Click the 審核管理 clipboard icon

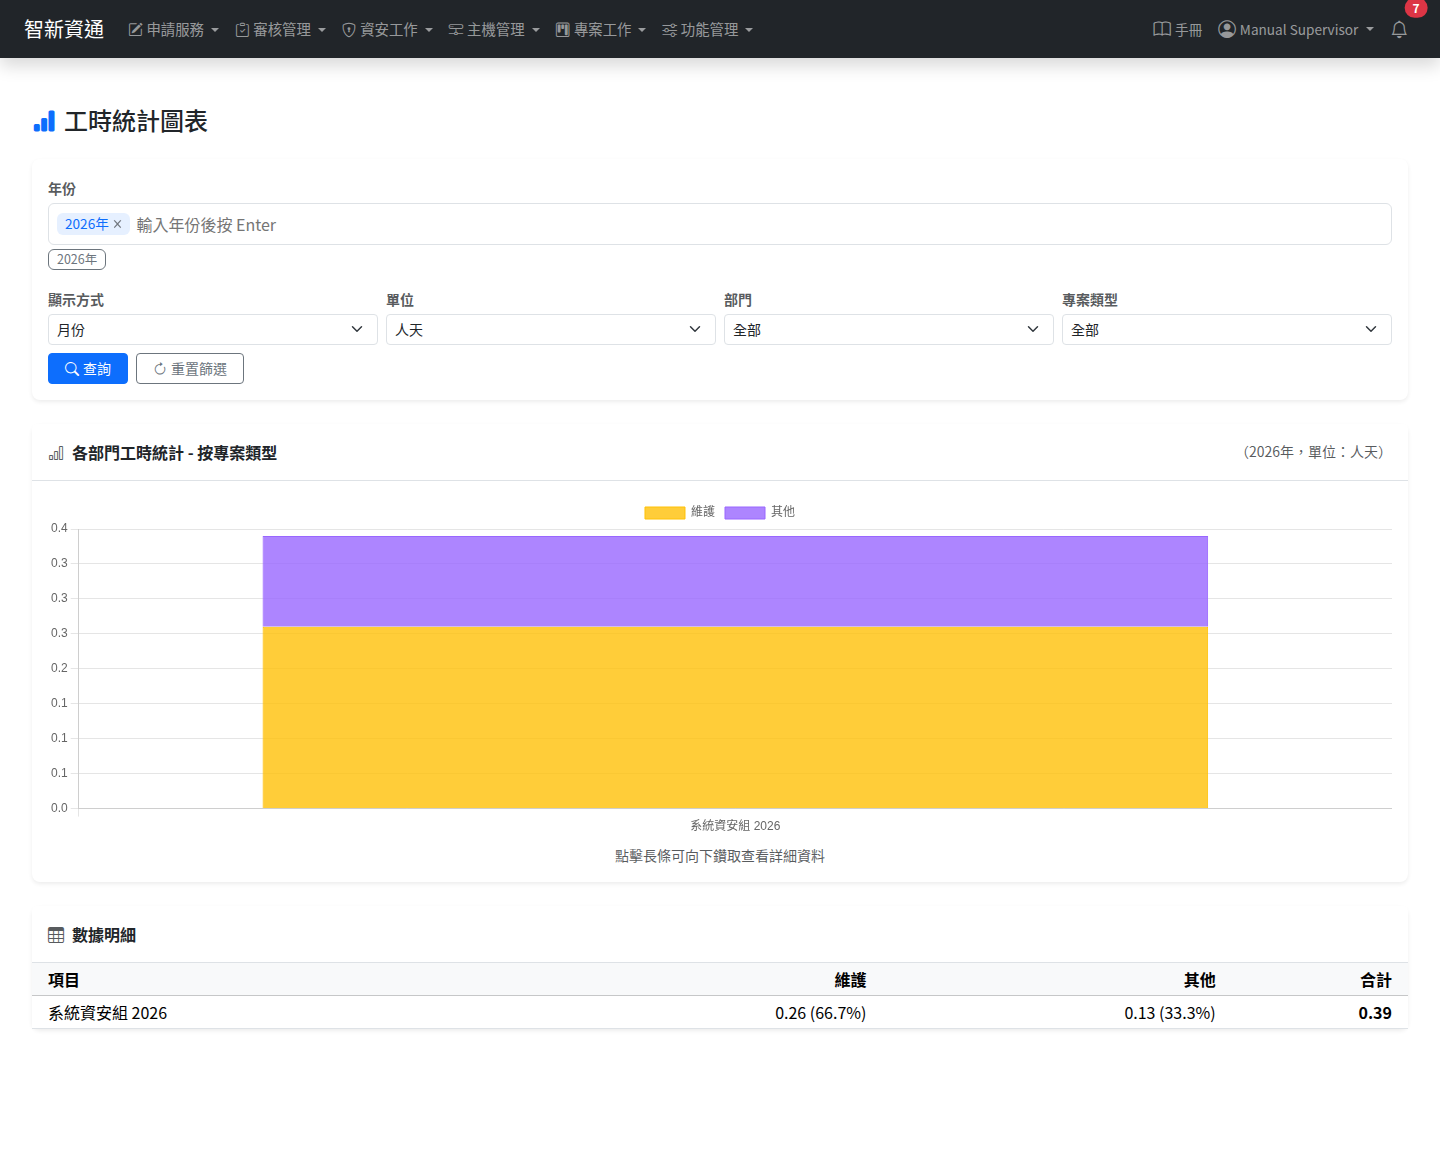(242, 30)
